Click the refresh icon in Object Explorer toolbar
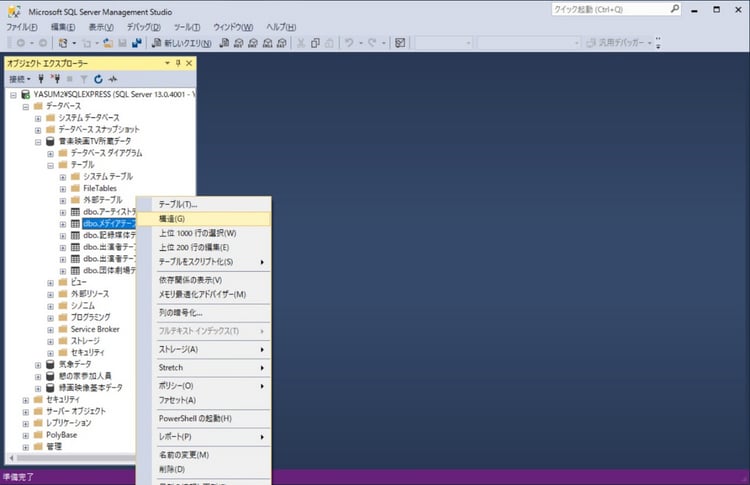Screen dimensions: 750x485 98,79
